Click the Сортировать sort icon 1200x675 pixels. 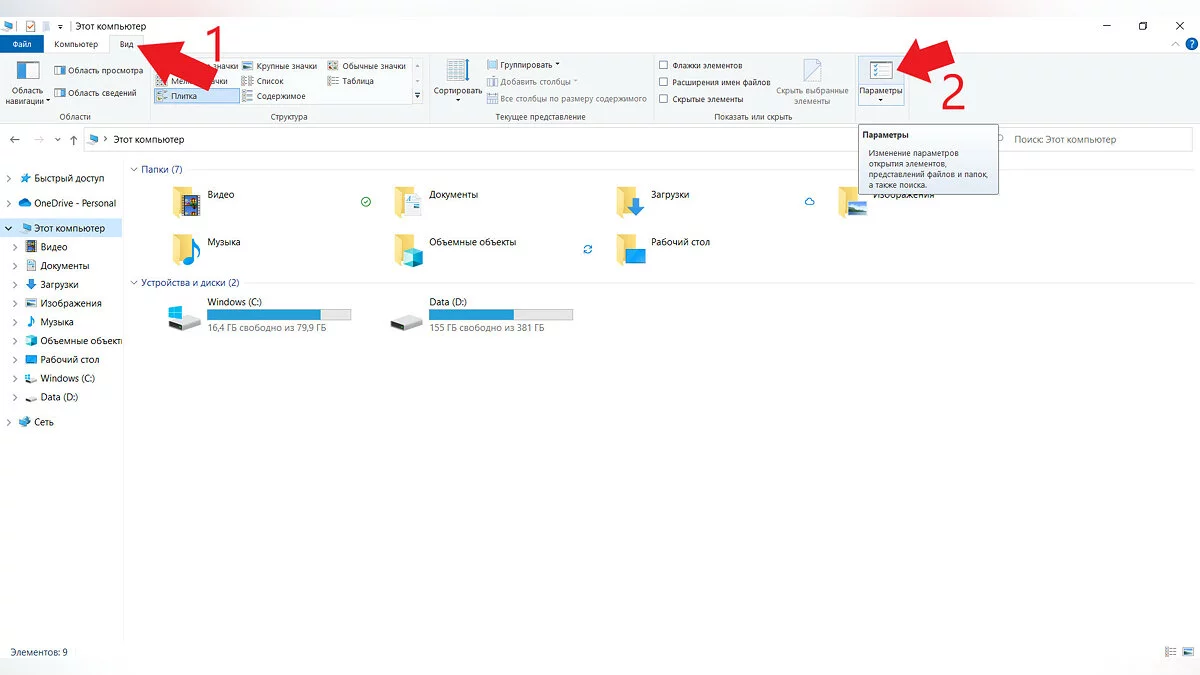pyautogui.click(x=458, y=71)
